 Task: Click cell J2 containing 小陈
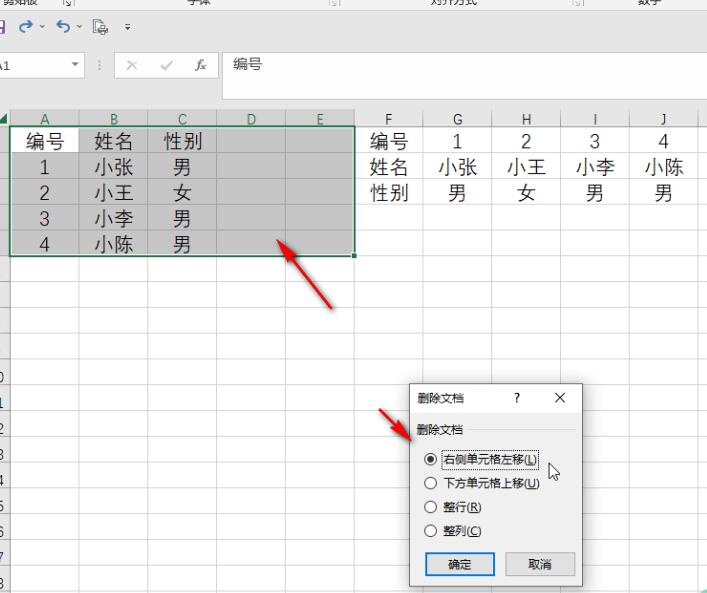tap(664, 166)
